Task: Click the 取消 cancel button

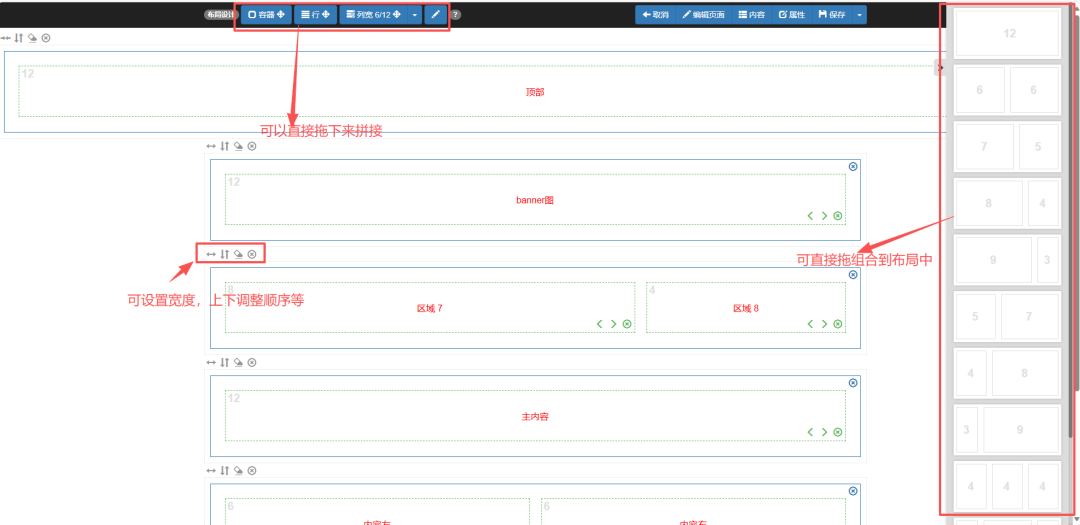Action: (656, 14)
